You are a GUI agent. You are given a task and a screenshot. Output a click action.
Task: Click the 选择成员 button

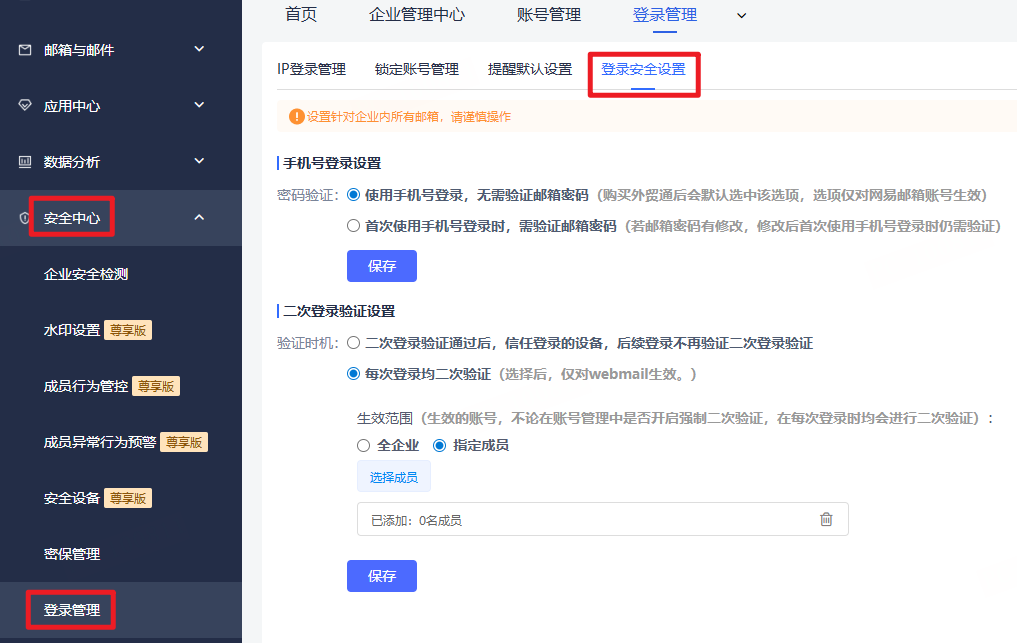394,477
